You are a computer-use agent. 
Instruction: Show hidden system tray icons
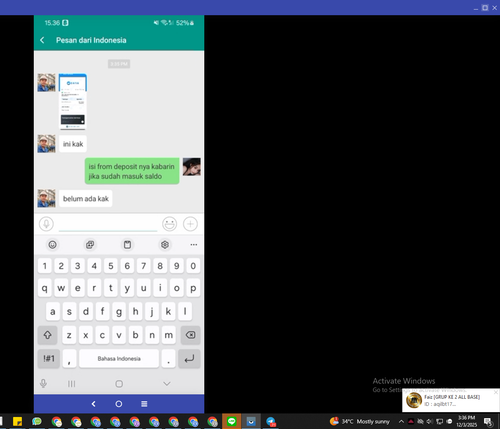[401, 421]
